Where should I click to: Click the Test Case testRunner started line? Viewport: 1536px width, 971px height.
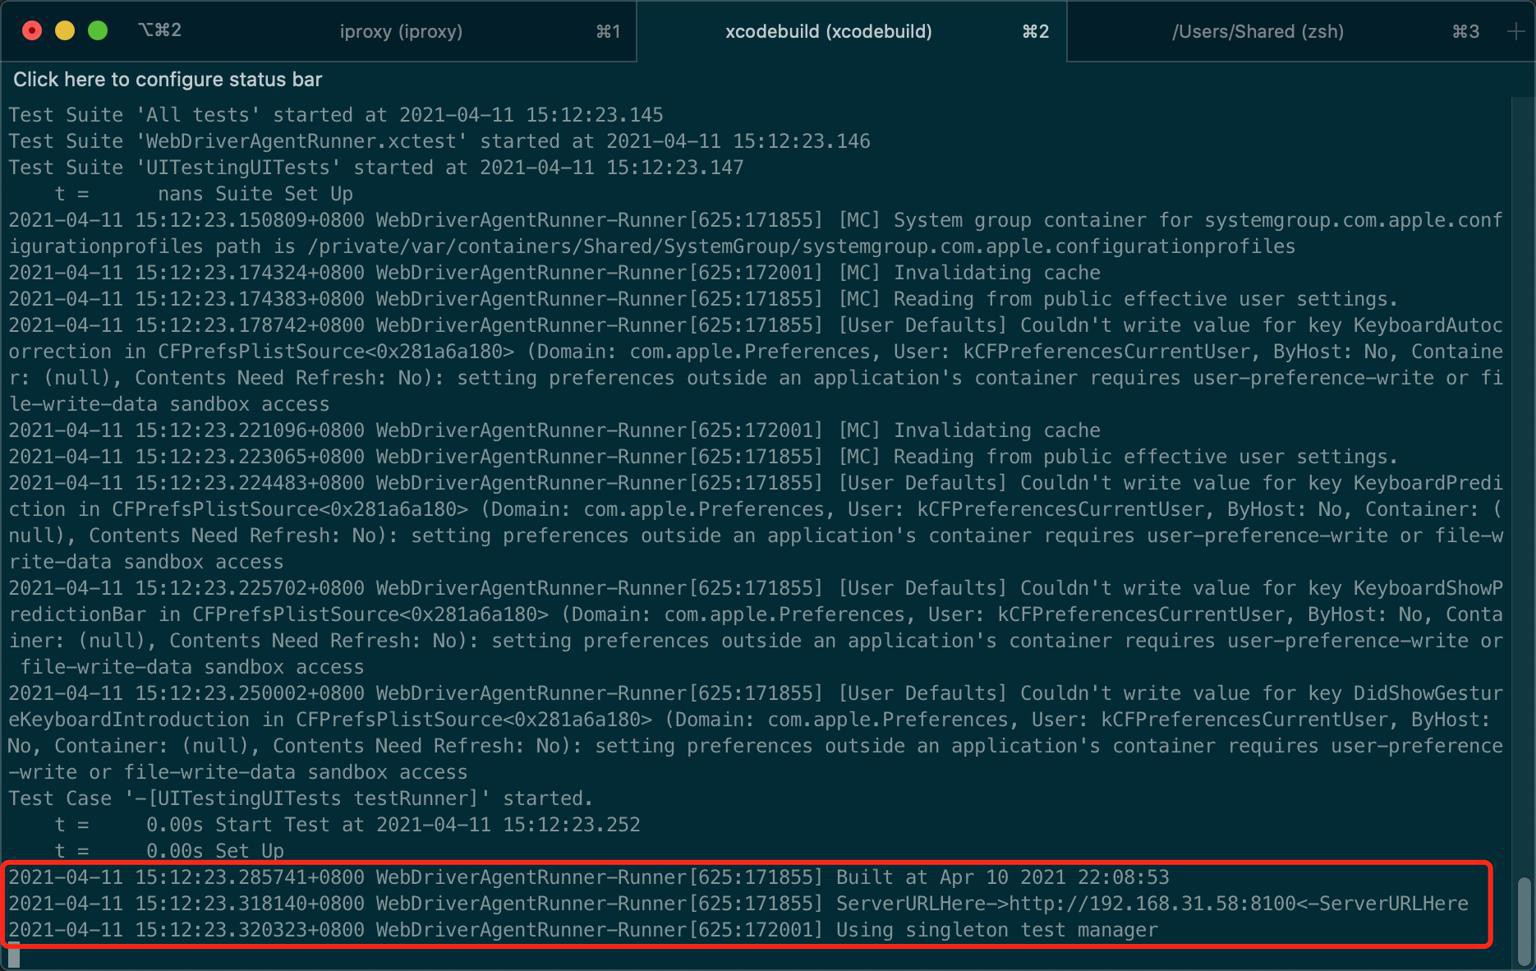300,798
